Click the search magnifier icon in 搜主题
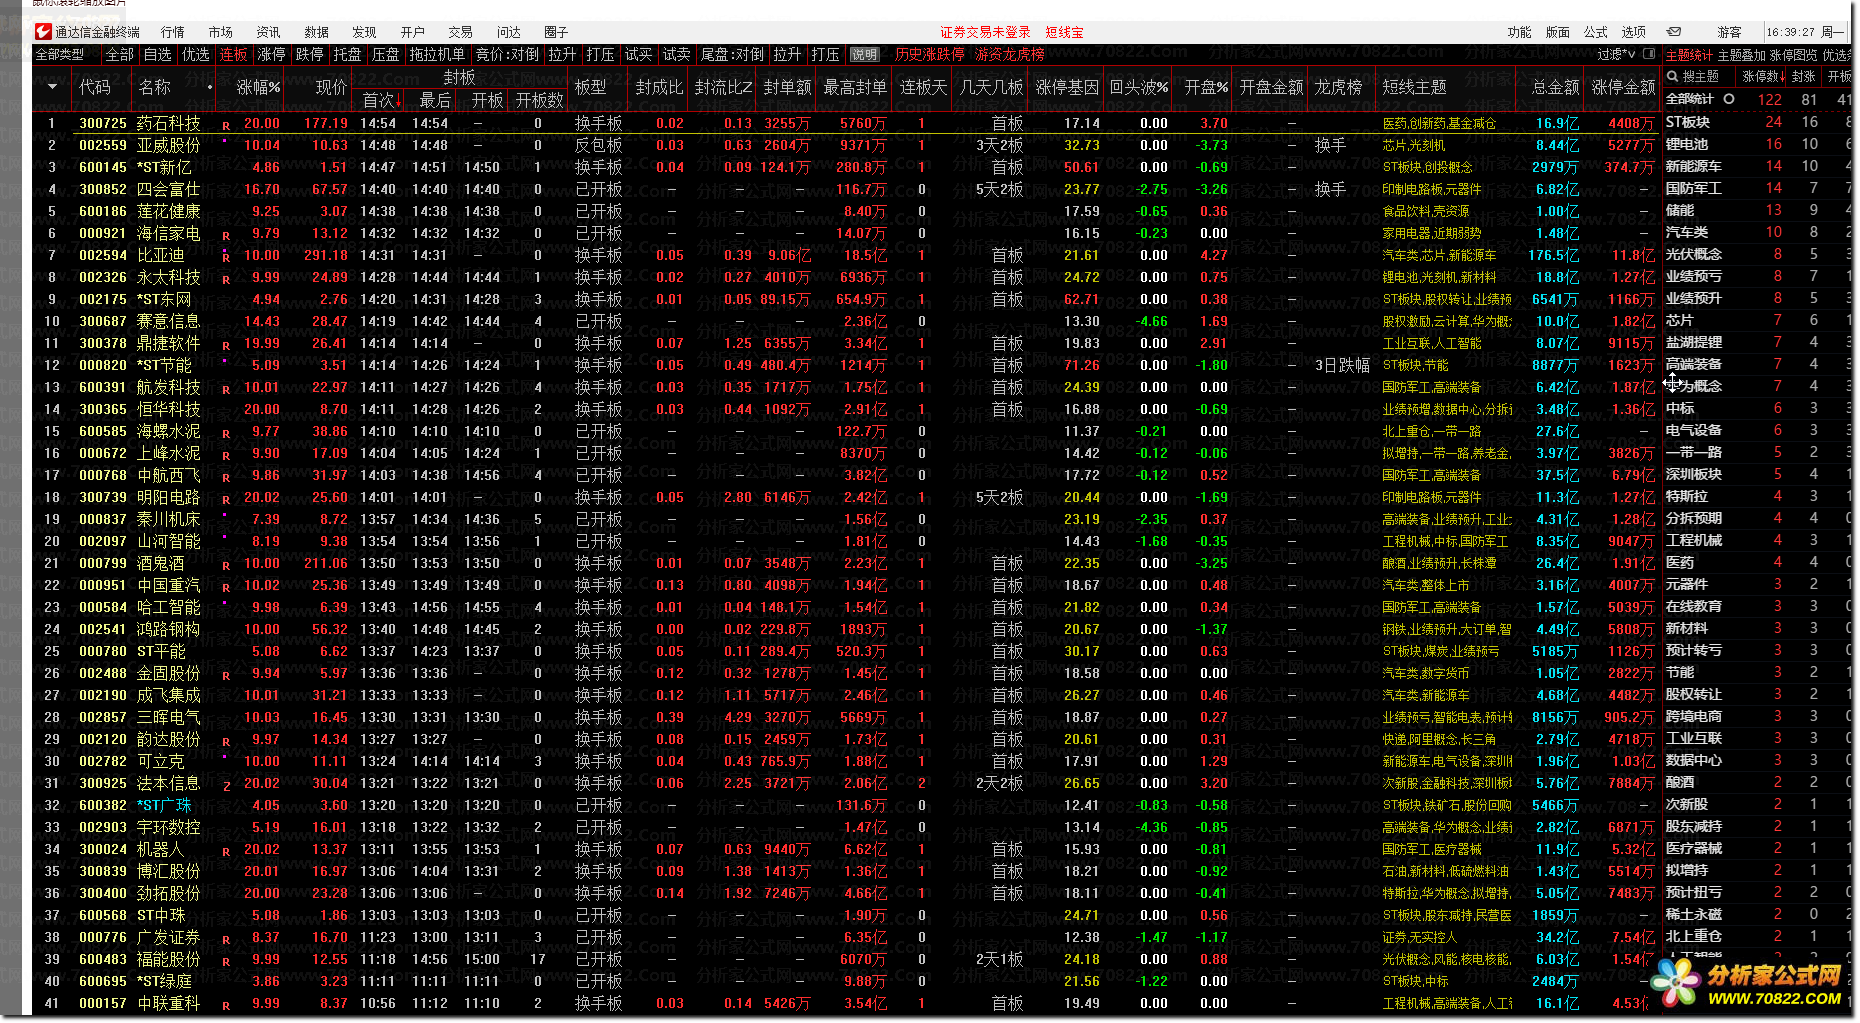 [1673, 76]
